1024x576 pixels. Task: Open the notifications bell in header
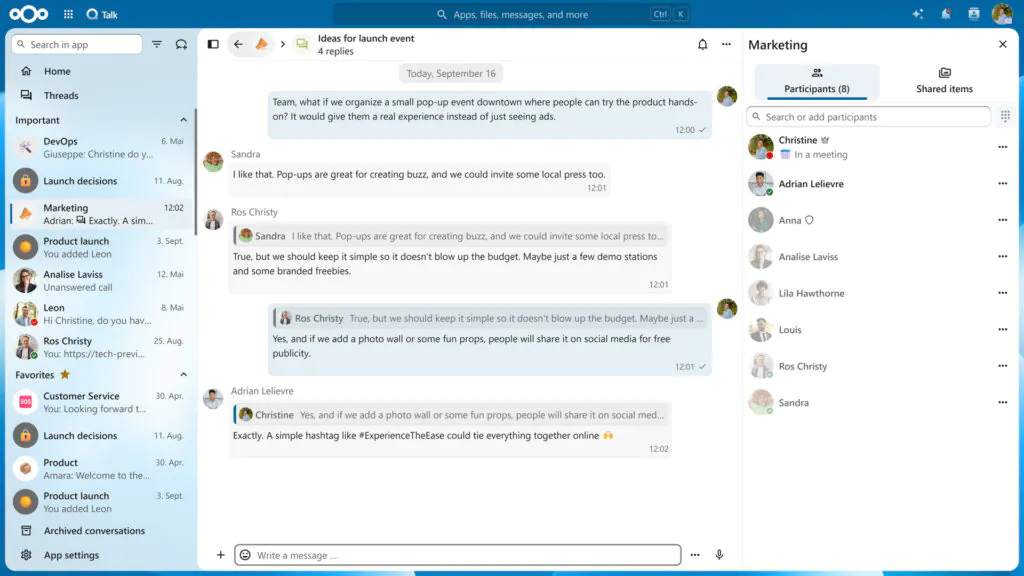[x=946, y=14]
